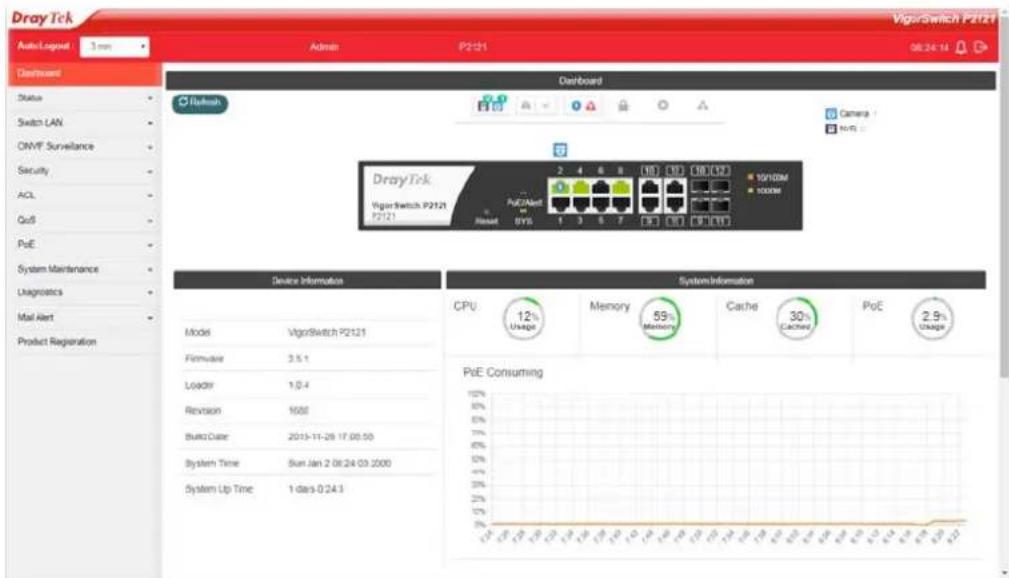The image size is (1009, 578).
Task: Click the PoE usage gauge
Action: point(932,318)
